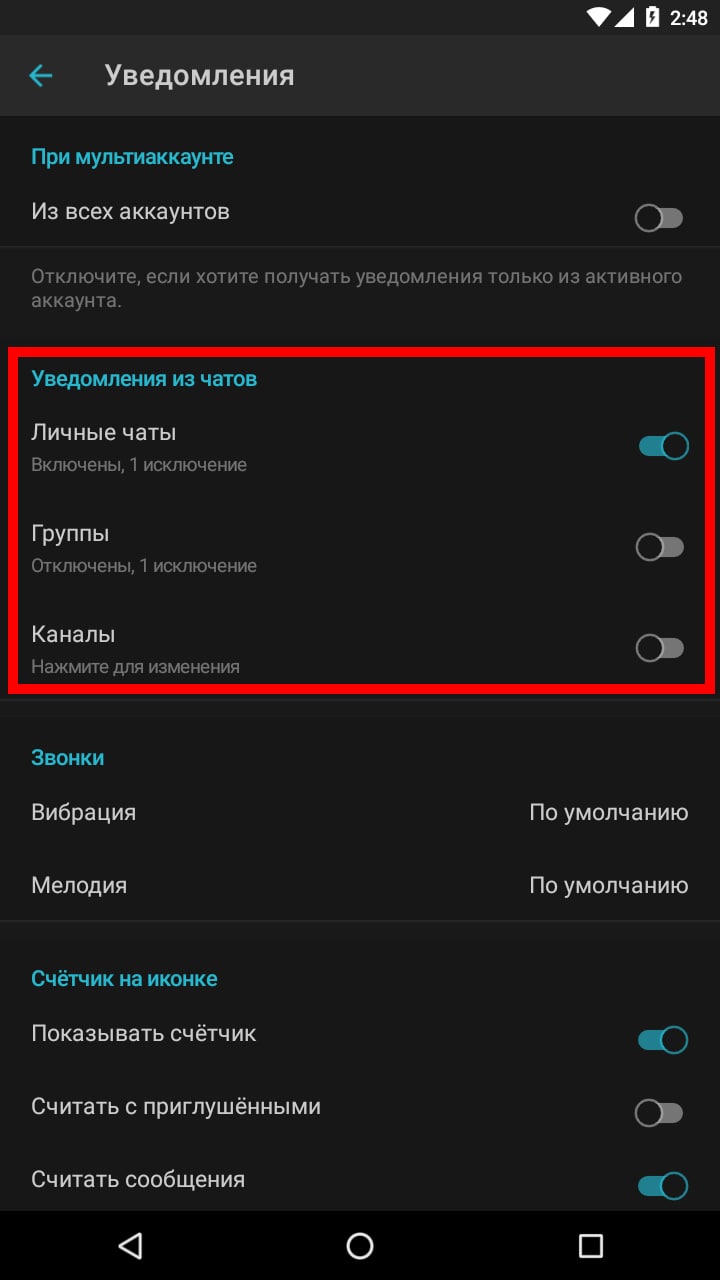
Task: Tap the Android back navigation button
Action: point(130,1245)
